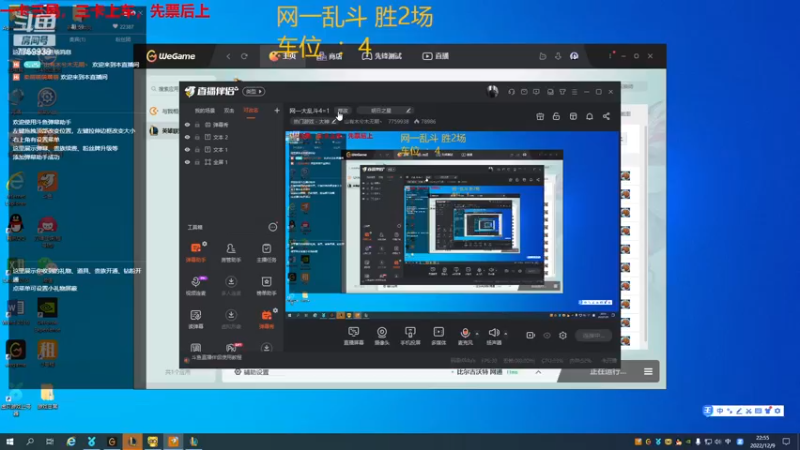Add a new scene with plus button
This screenshot has height=450, width=800.
277,110
